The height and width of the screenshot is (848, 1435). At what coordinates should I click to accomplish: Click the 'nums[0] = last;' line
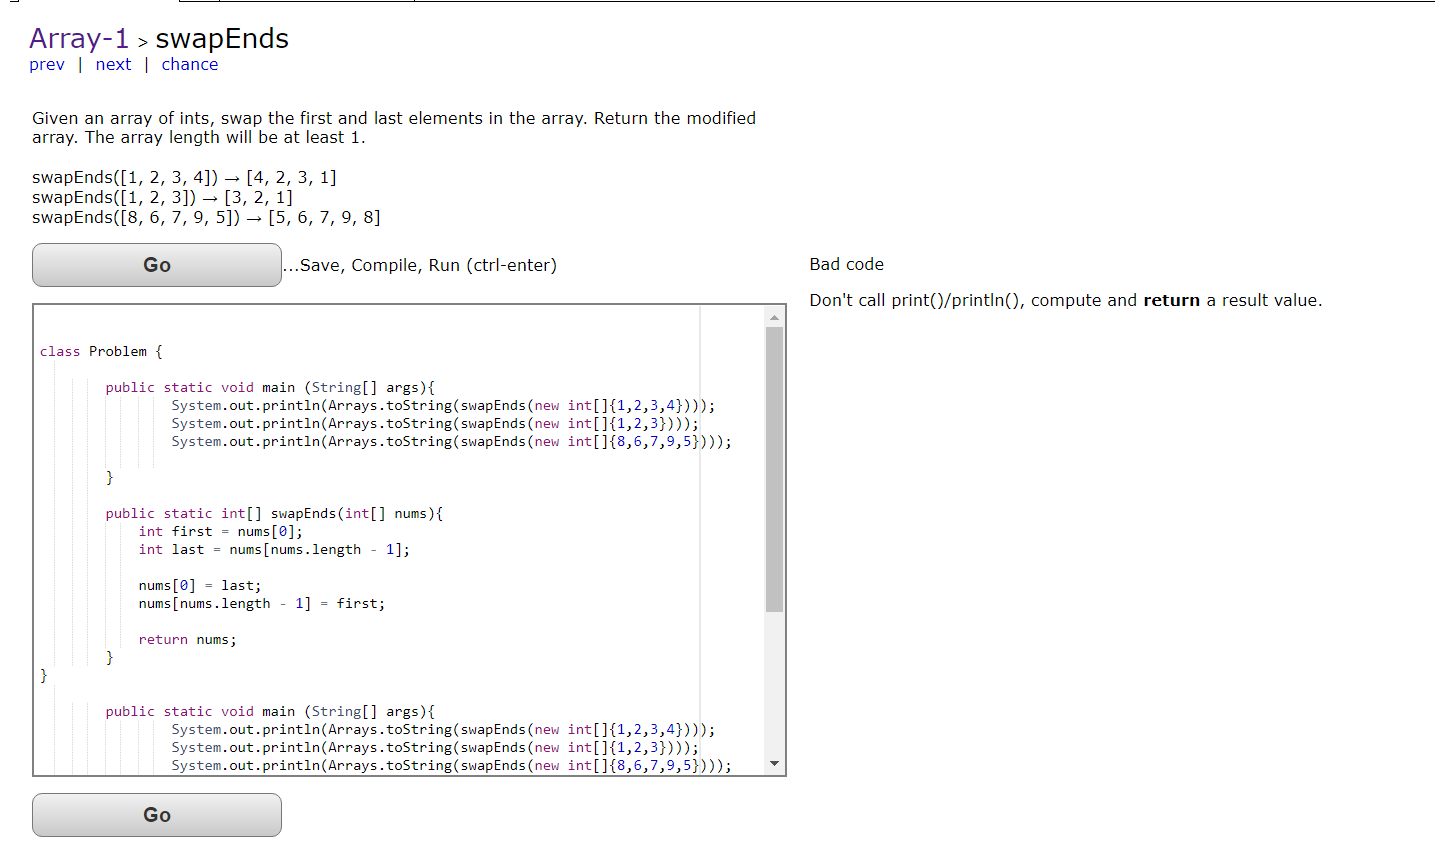198,585
